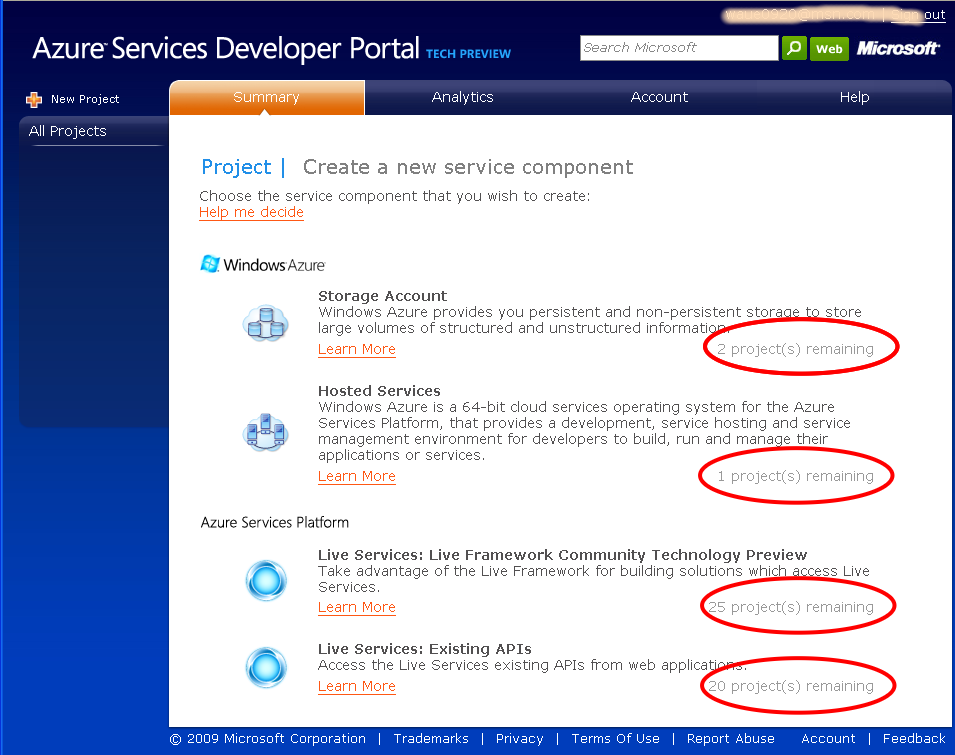This screenshot has width=955, height=755.
Task: Click the 2009 Microsoft Corporation copyright text
Action: pyautogui.click(x=268, y=739)
